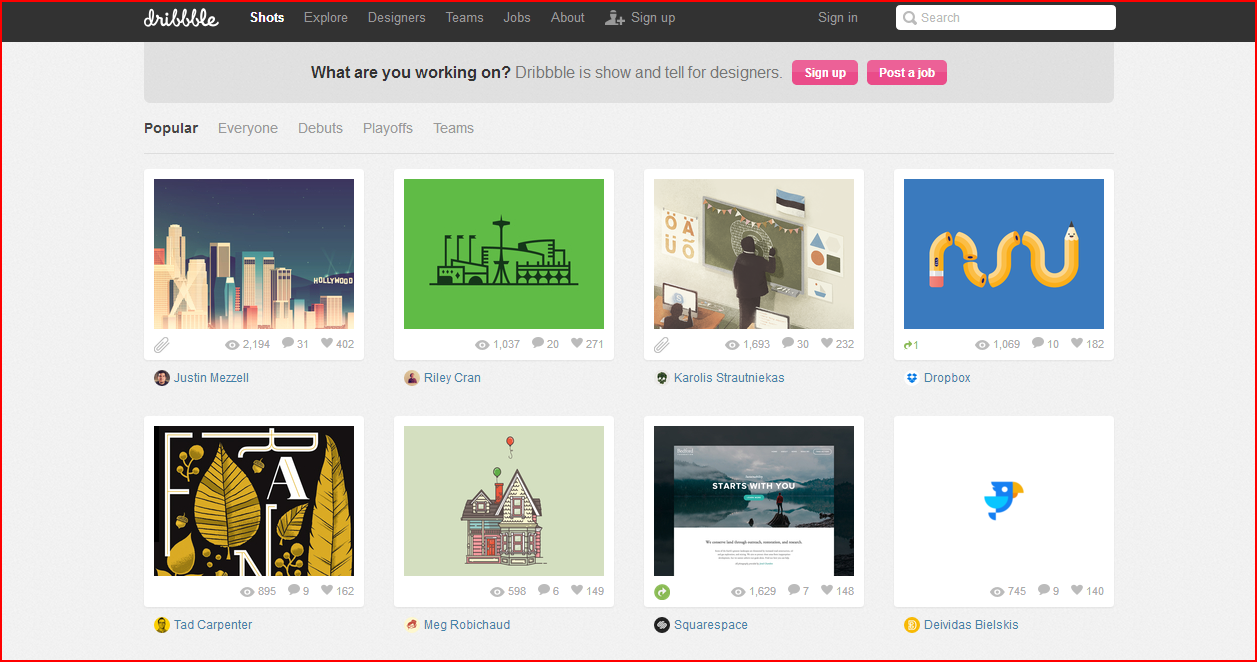This screenshot has width=1257, height=662.
Task: Click the green rebound icon on Squarespace shot
Action: (x=662, y=592)
